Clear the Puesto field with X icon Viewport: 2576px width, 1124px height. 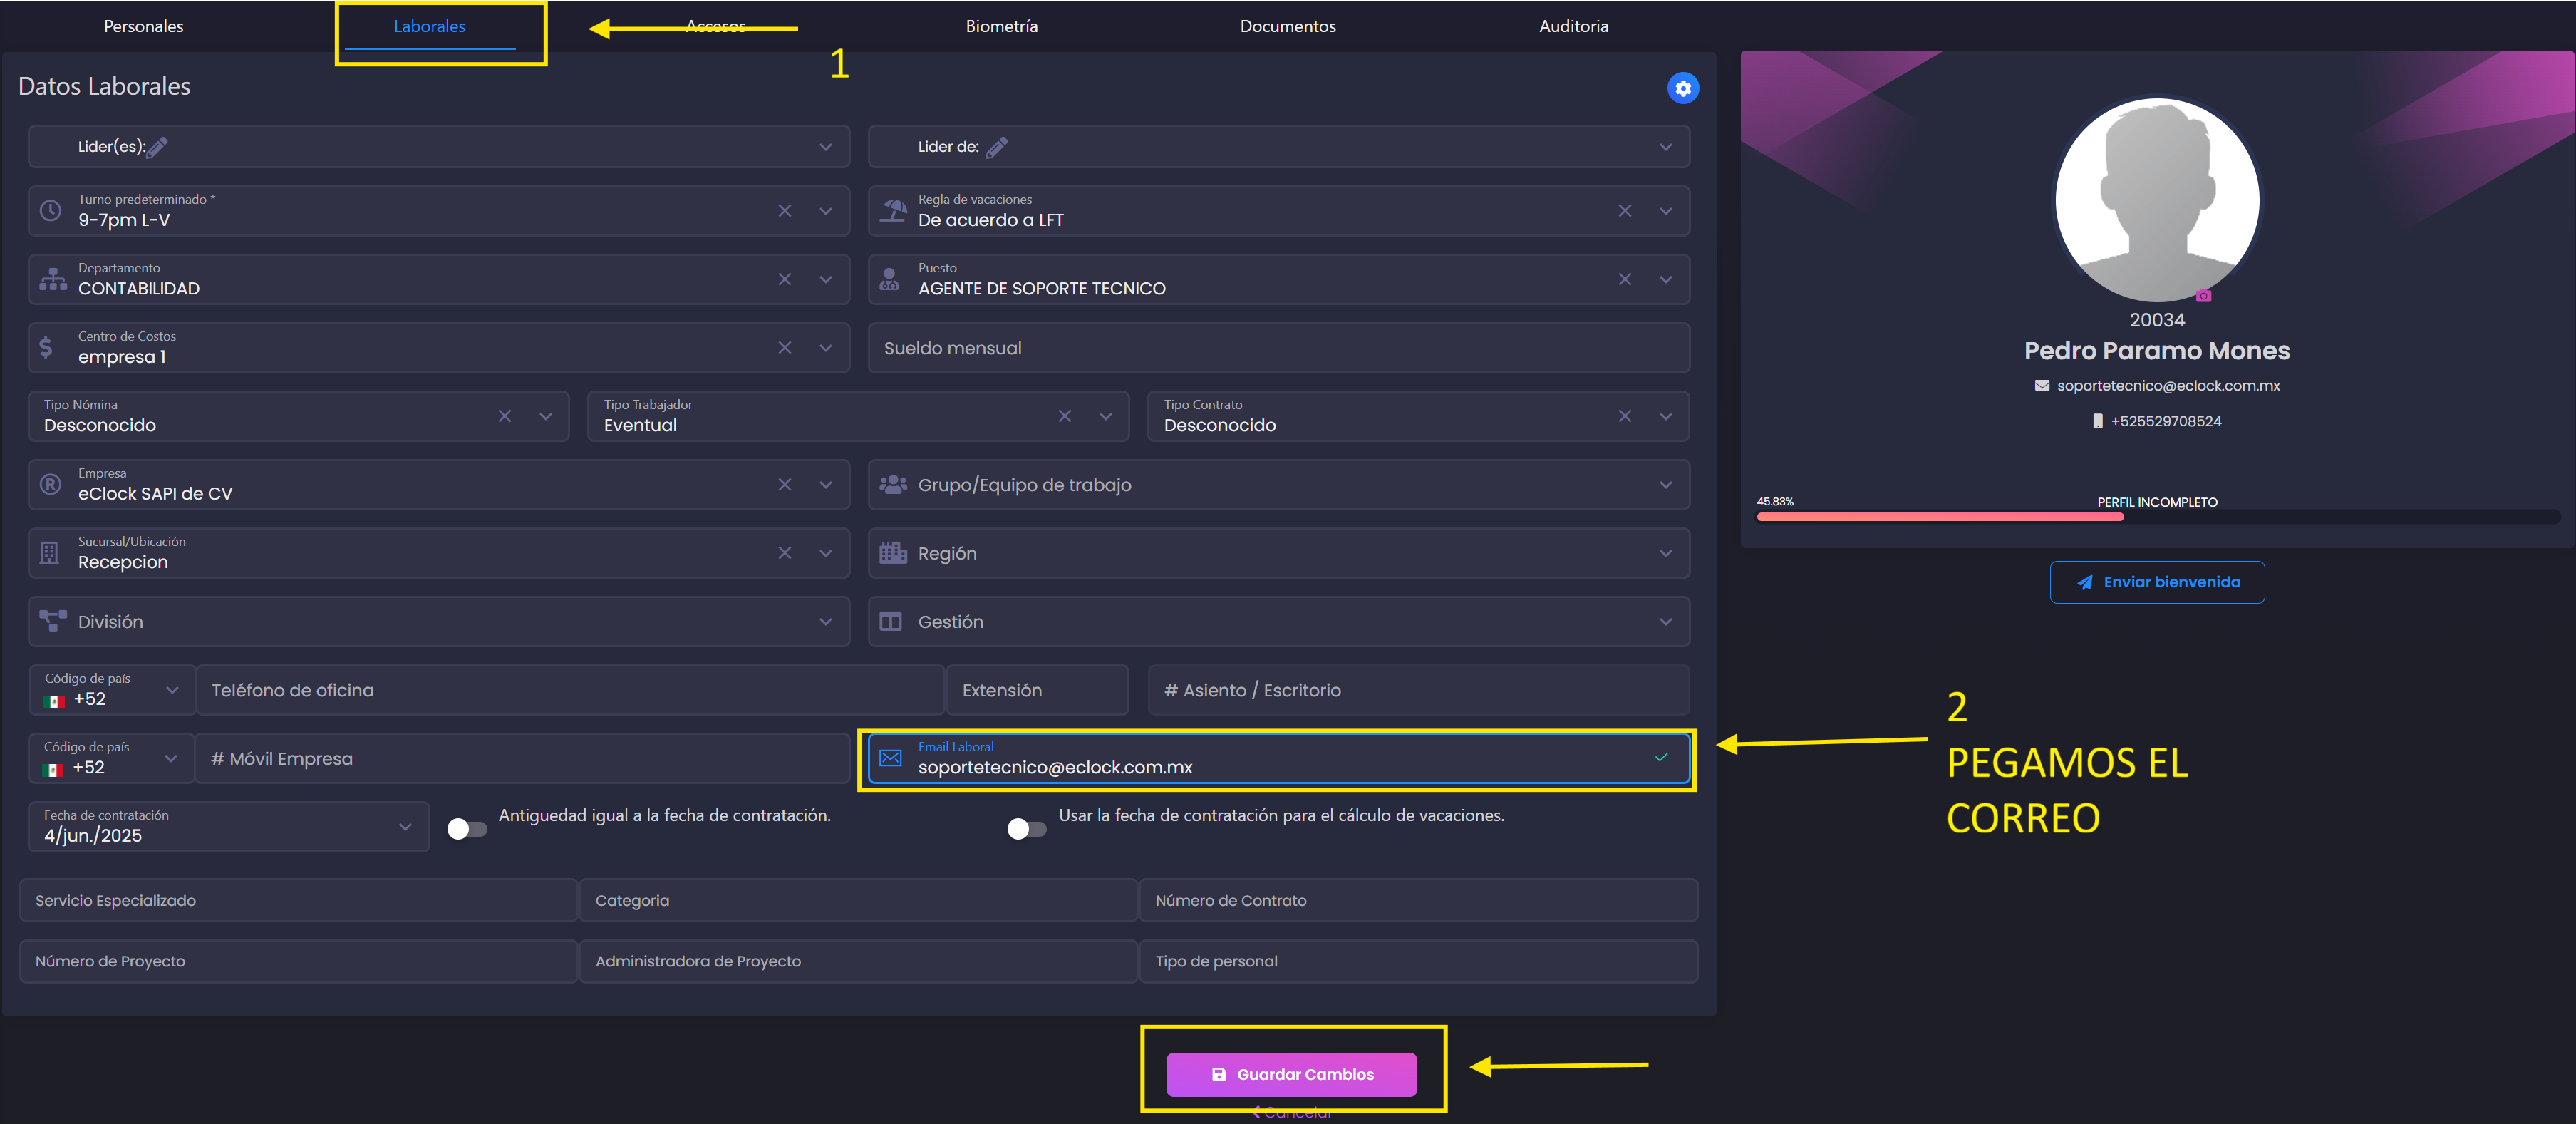1624,279
